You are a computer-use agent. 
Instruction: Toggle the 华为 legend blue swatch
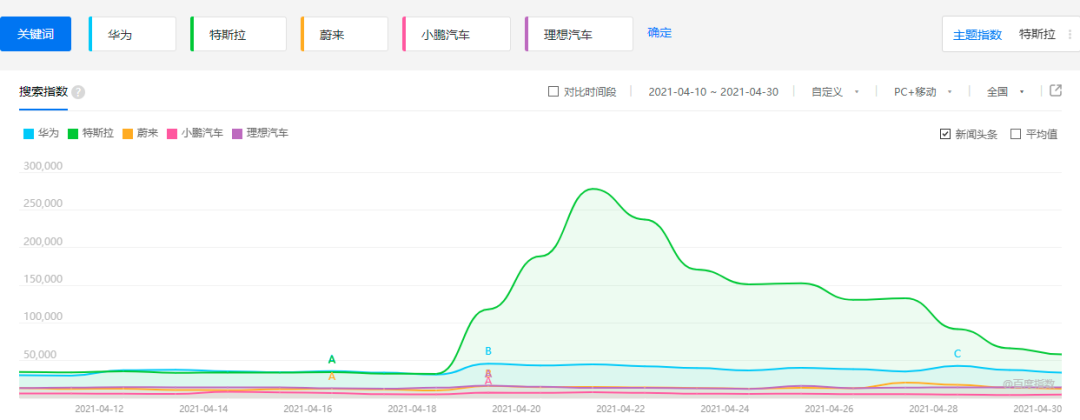28,134
